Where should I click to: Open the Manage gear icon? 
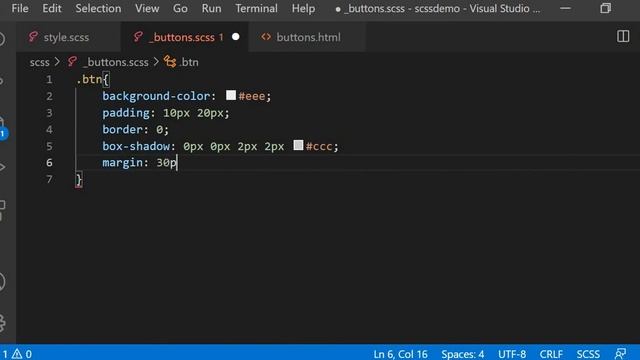[2, 322]
